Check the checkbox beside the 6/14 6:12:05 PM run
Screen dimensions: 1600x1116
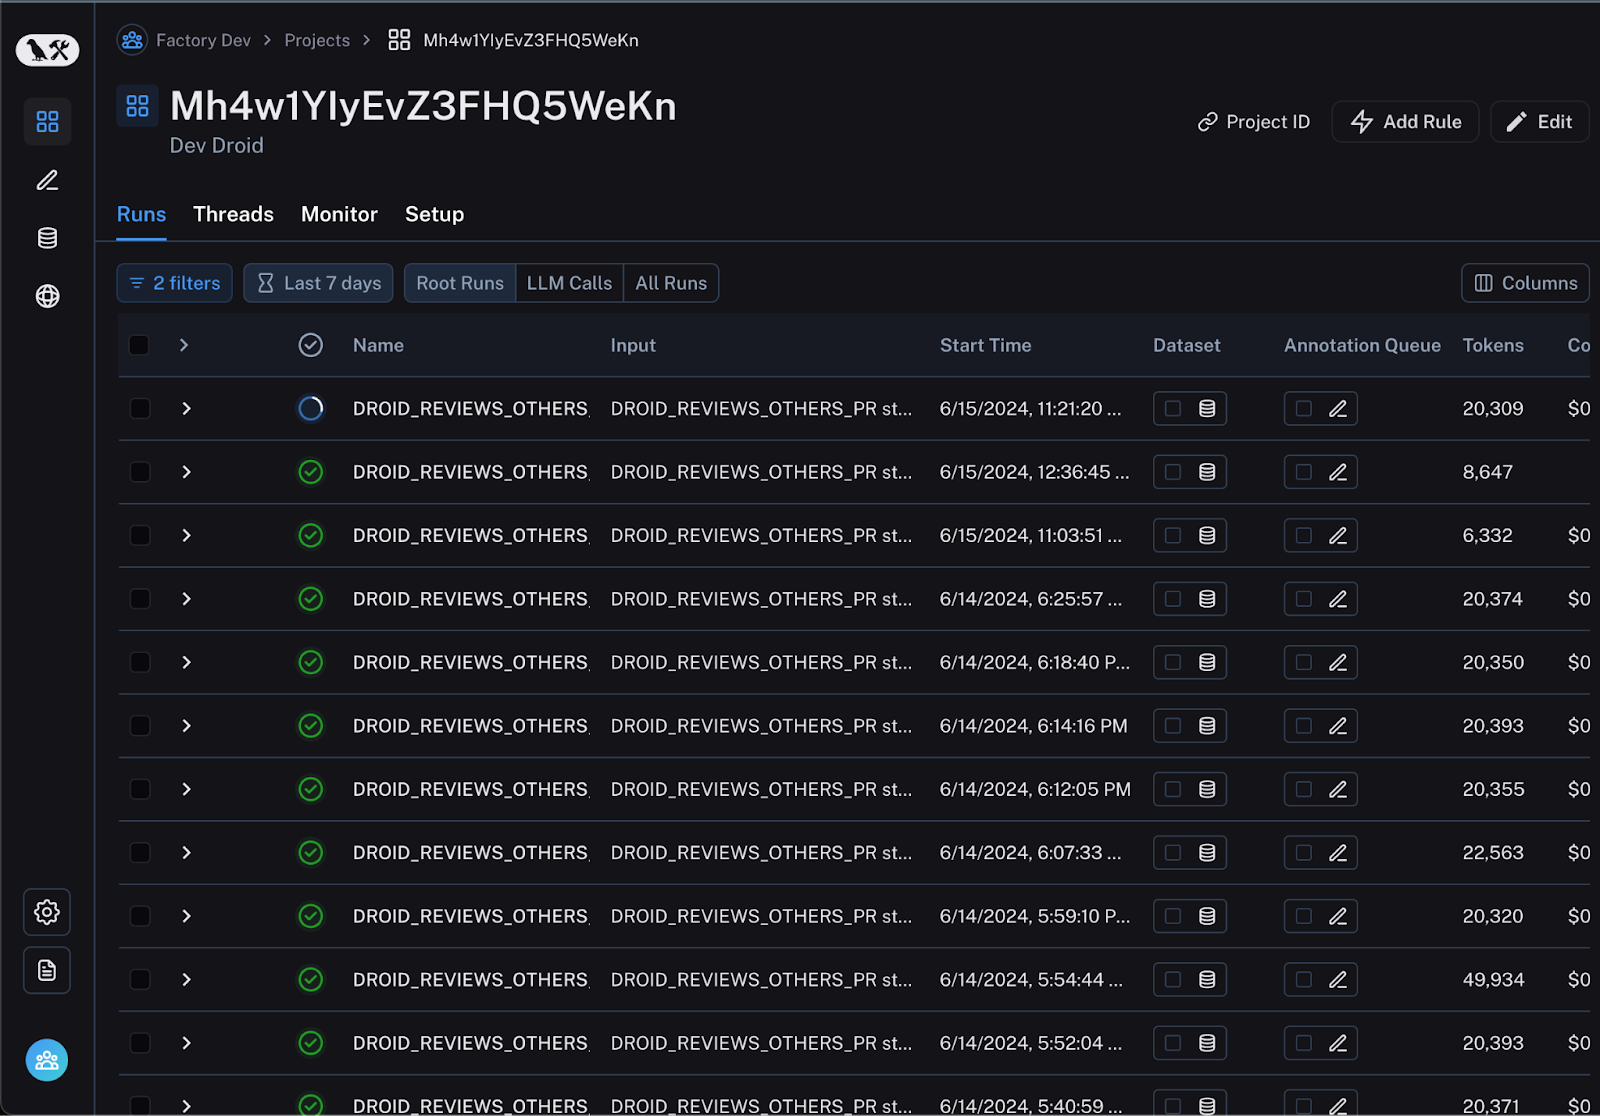tap(139, 789)
